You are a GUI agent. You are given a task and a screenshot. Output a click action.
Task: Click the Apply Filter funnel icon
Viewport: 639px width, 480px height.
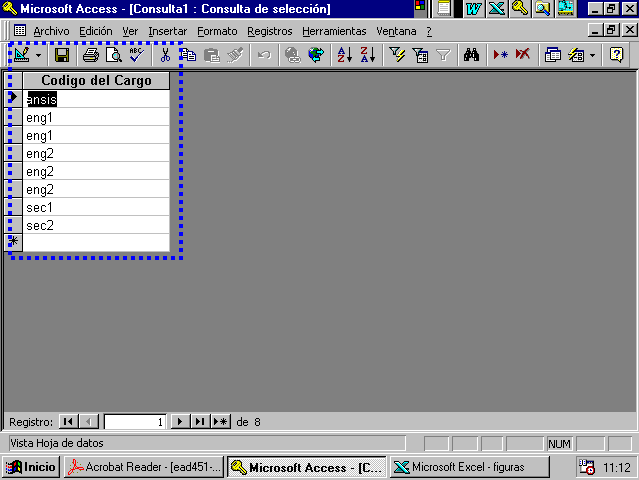click(x=443, y=55)
